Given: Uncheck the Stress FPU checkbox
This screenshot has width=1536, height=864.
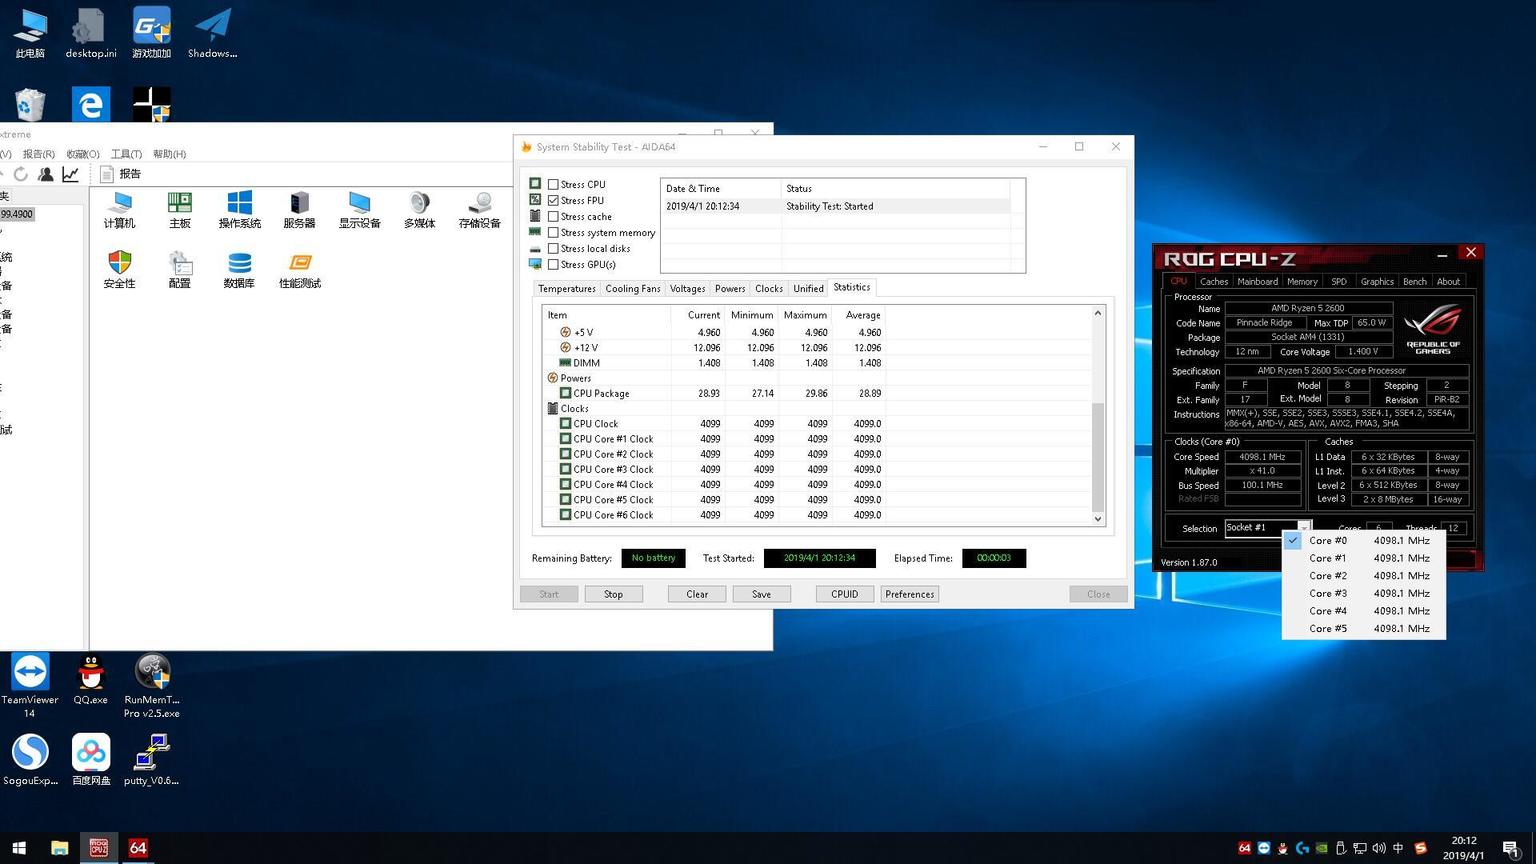Looking at the screenshot, I should click(553, 201).
